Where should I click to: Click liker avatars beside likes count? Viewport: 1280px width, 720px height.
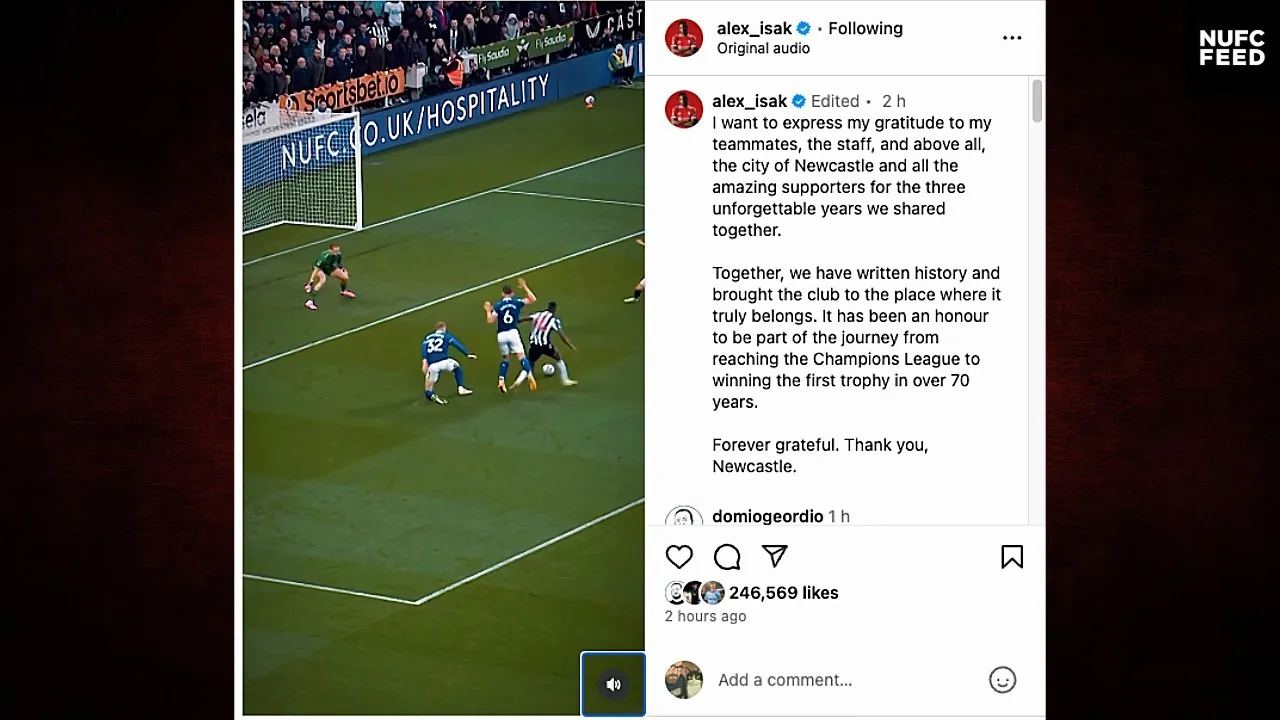695,593
